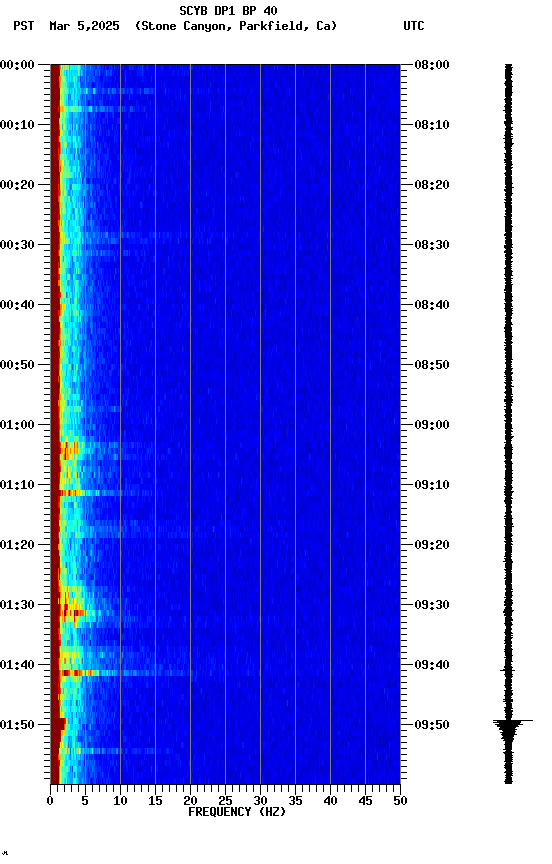Click the 01:40 PST time label

pyautogui.click(x=17, y=666)
